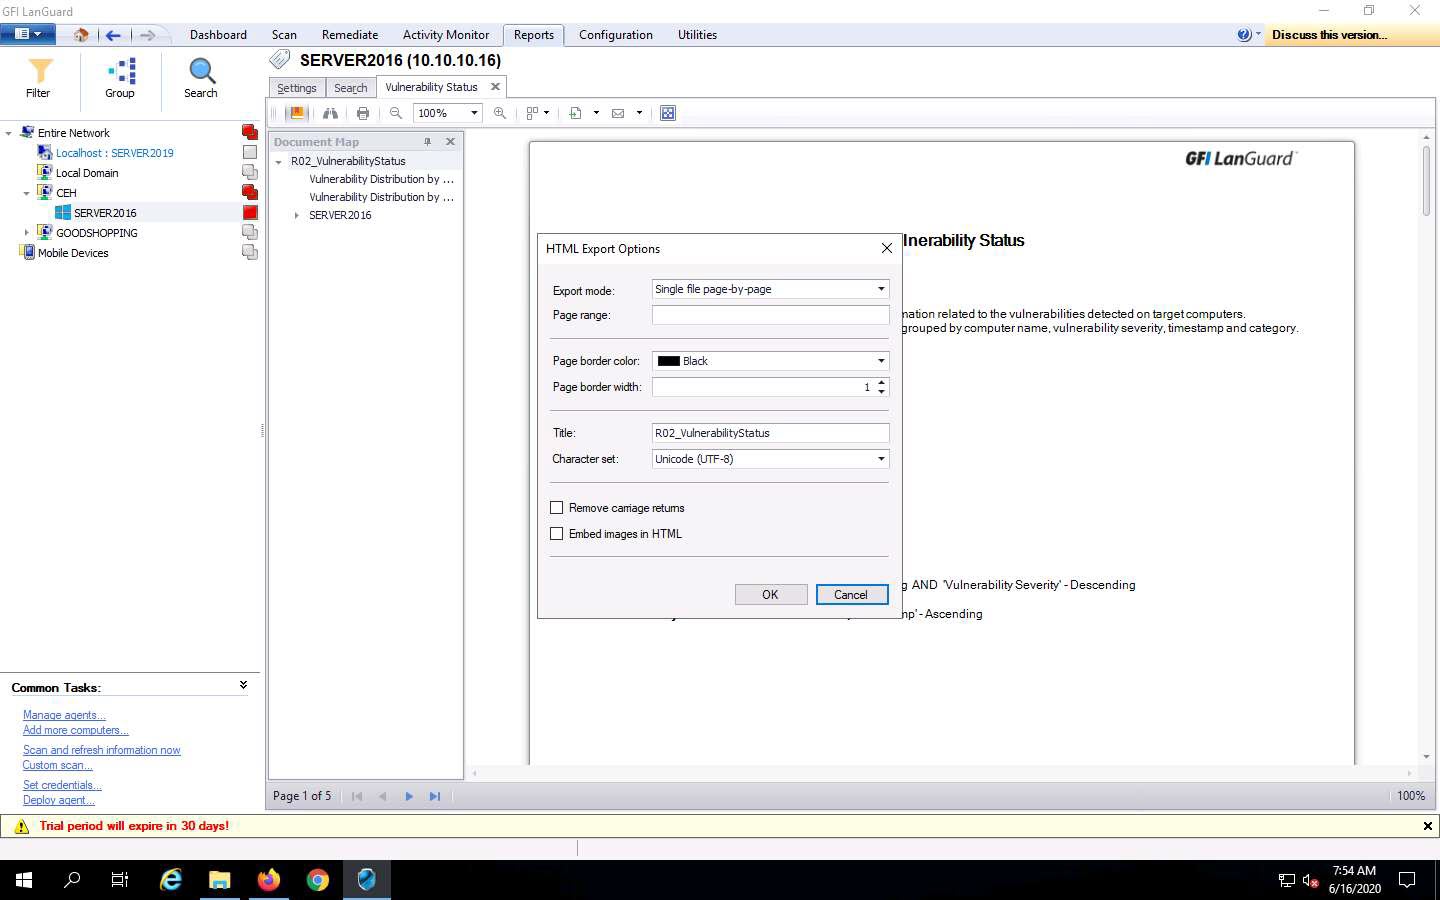Image resolution: width=1440 pixels, height=900 pixels.
Task: Zoom in with the plus magnifier
Action: 500,113
